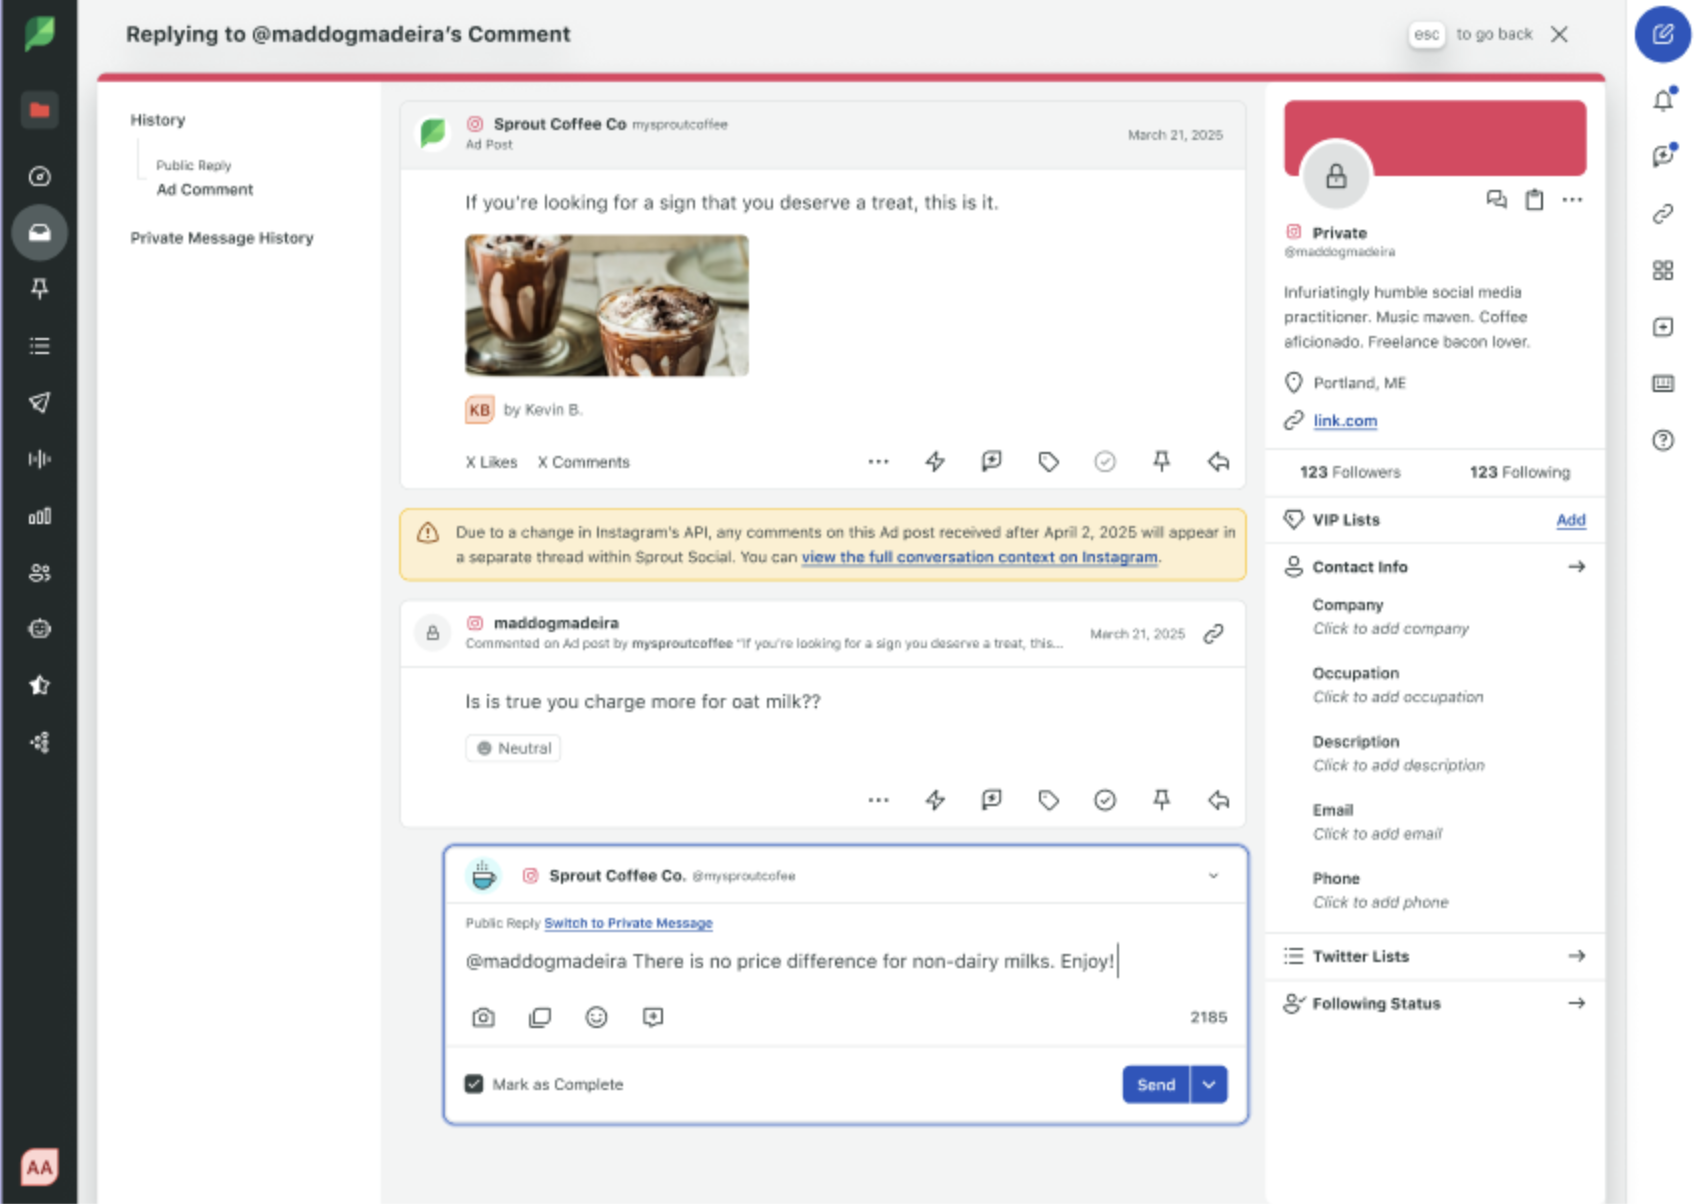Image resolution: width=1694 pixels, height=1204 pixels.
Task: Open more options on Sprout Coffee ad post
Action: pyautogui.click(x=878, y=462)
